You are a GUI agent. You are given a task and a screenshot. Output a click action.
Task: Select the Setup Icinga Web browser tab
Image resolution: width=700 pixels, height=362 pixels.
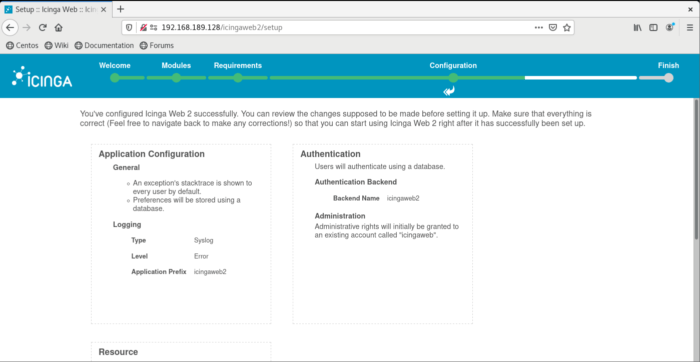click(57, 9)
